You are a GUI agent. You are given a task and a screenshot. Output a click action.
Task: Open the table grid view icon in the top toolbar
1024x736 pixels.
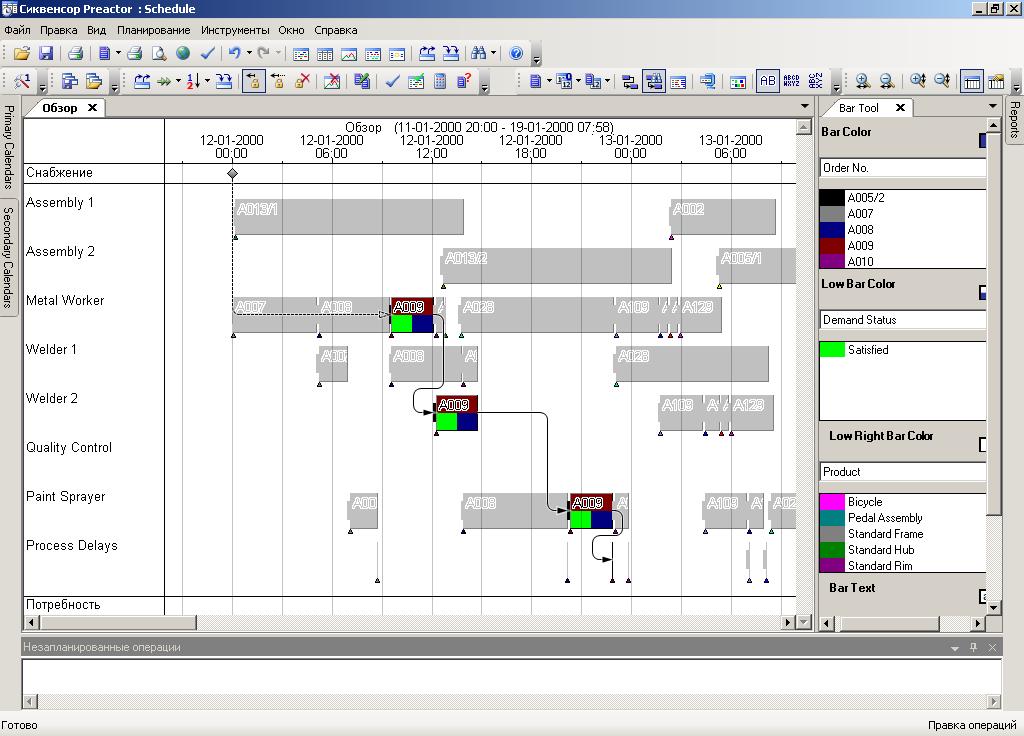click(x=325, y=54)
